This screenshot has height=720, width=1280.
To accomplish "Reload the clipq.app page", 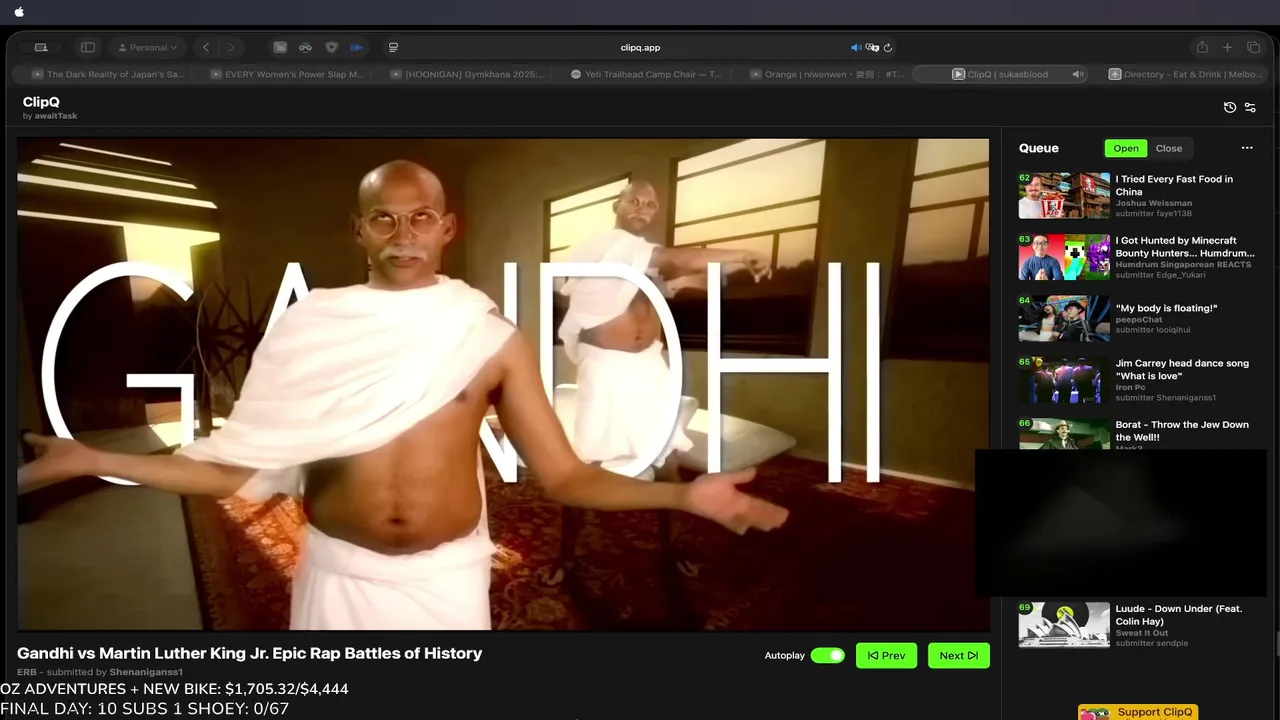I will coord(888,47).
